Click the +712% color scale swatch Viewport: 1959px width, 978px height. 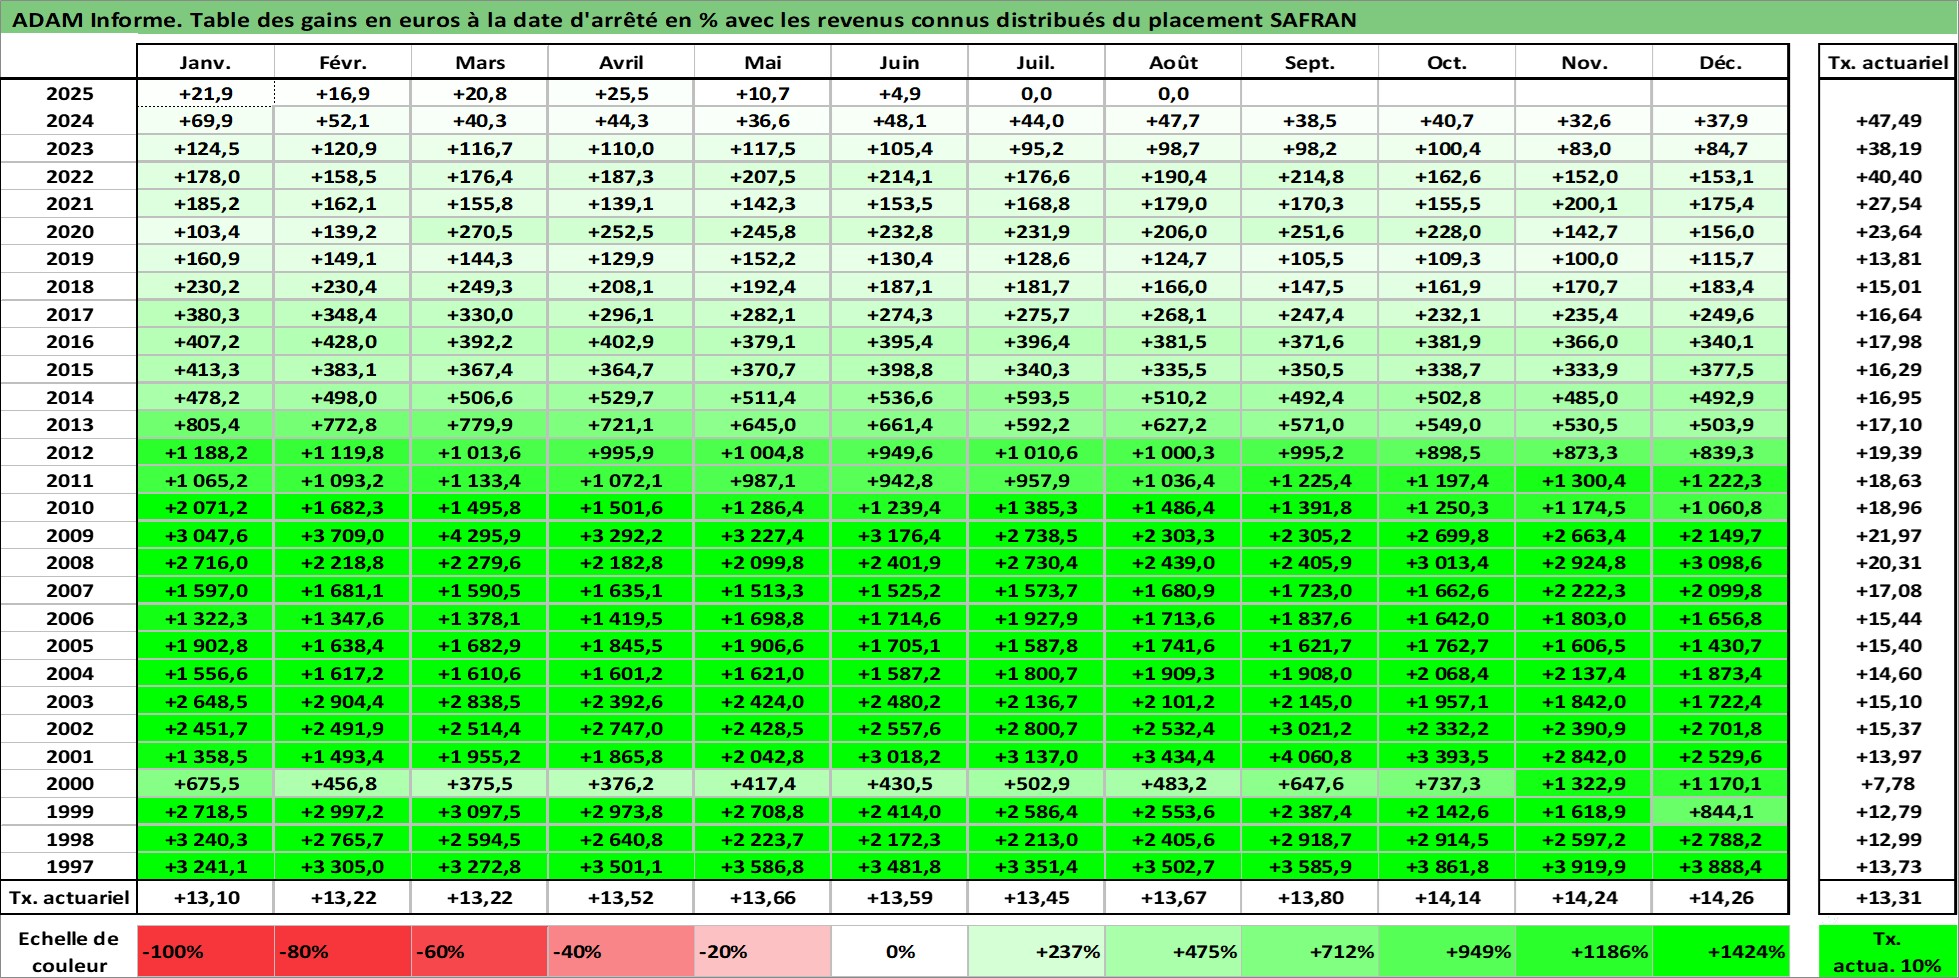1310,952
